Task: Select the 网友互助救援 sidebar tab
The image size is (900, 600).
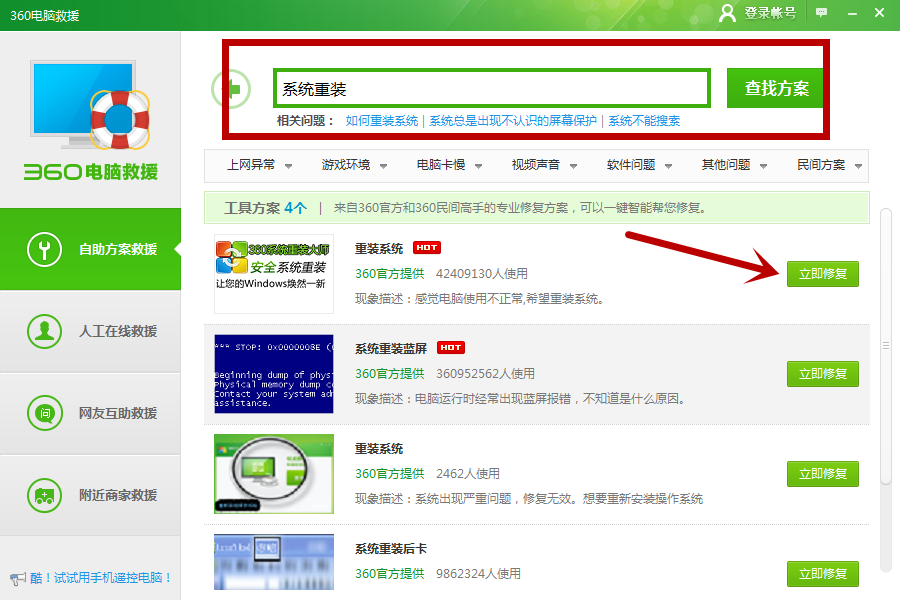Action: tap(90, 413)
